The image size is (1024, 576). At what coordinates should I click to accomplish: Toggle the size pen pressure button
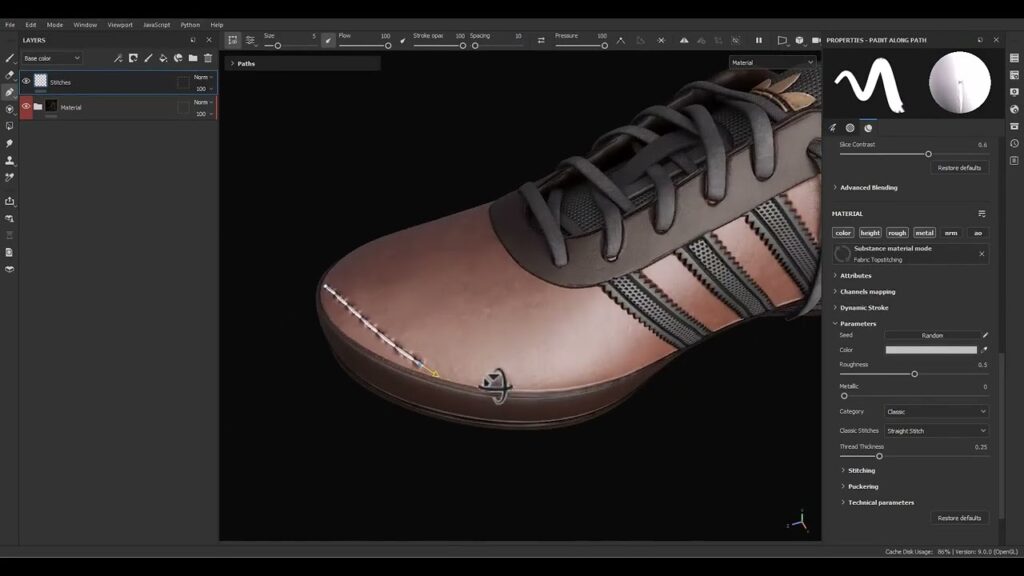(x=328, y=40)
